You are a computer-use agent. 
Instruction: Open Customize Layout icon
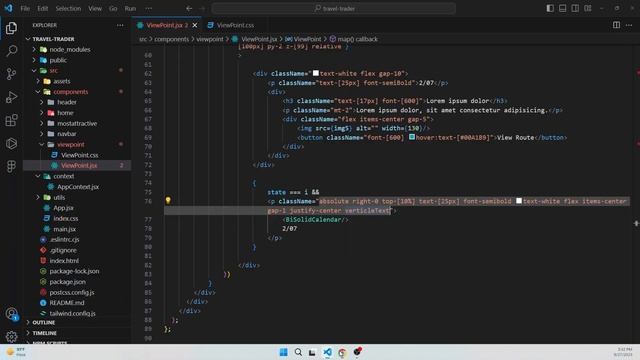[588, 8]
